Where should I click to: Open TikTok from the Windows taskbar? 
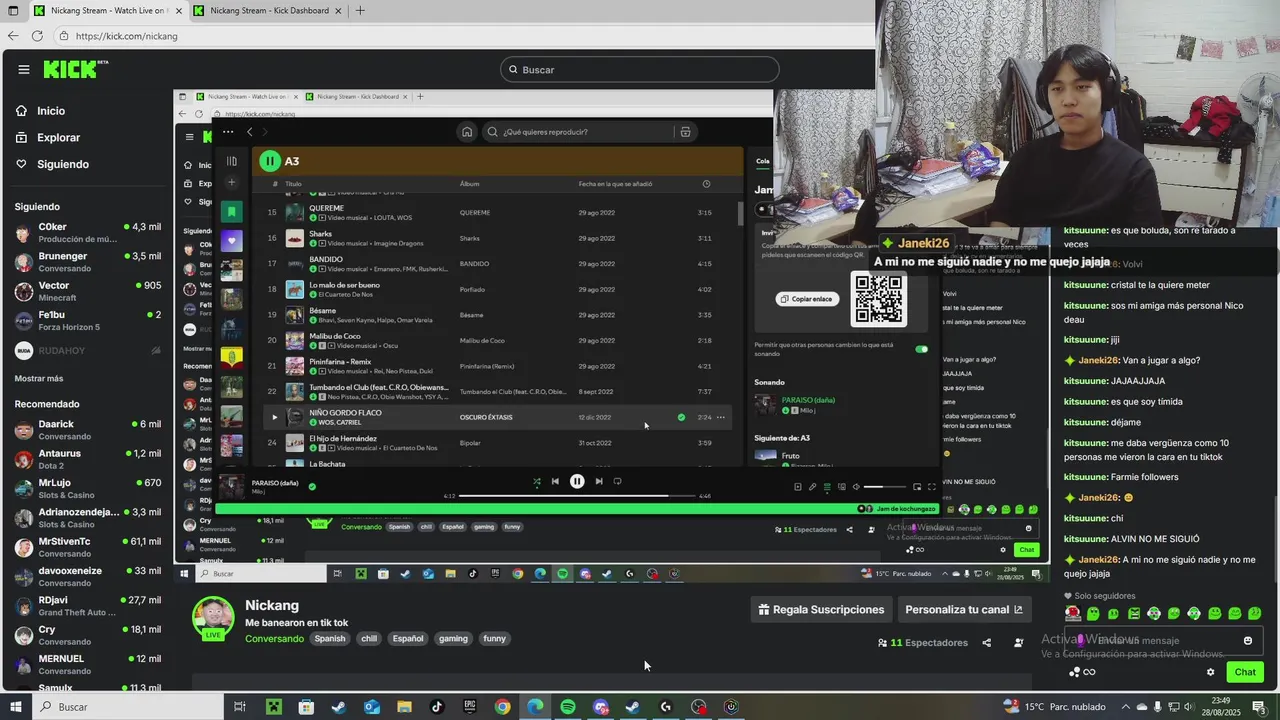437,707
